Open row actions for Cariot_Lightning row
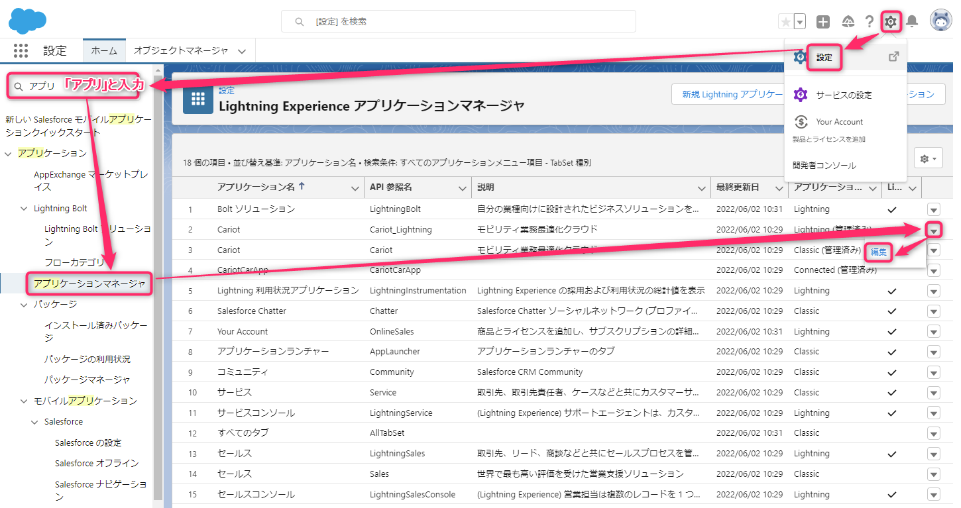 point(933,230)
